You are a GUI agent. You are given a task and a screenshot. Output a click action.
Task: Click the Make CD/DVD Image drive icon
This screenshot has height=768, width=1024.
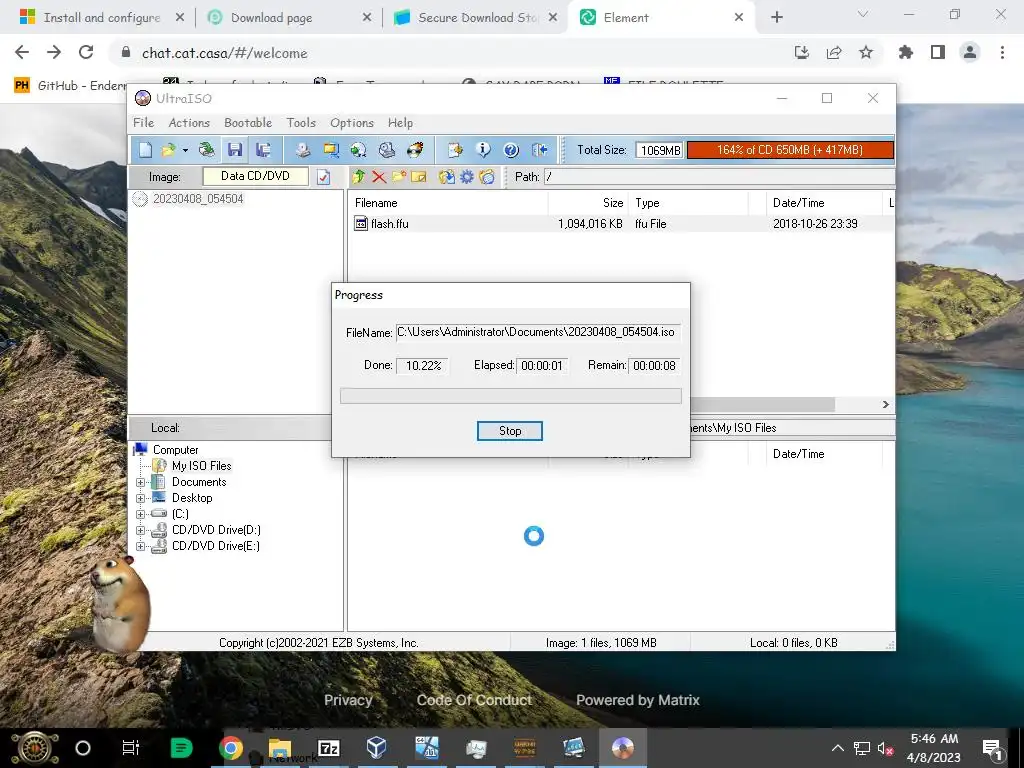click(x=302, y=150)
